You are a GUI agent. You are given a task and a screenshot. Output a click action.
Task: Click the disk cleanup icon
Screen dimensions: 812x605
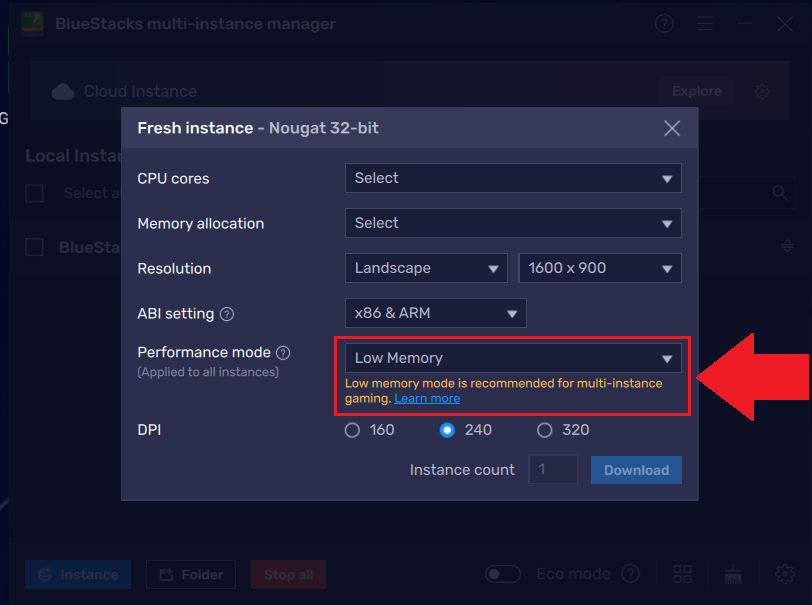click(733, 574)
